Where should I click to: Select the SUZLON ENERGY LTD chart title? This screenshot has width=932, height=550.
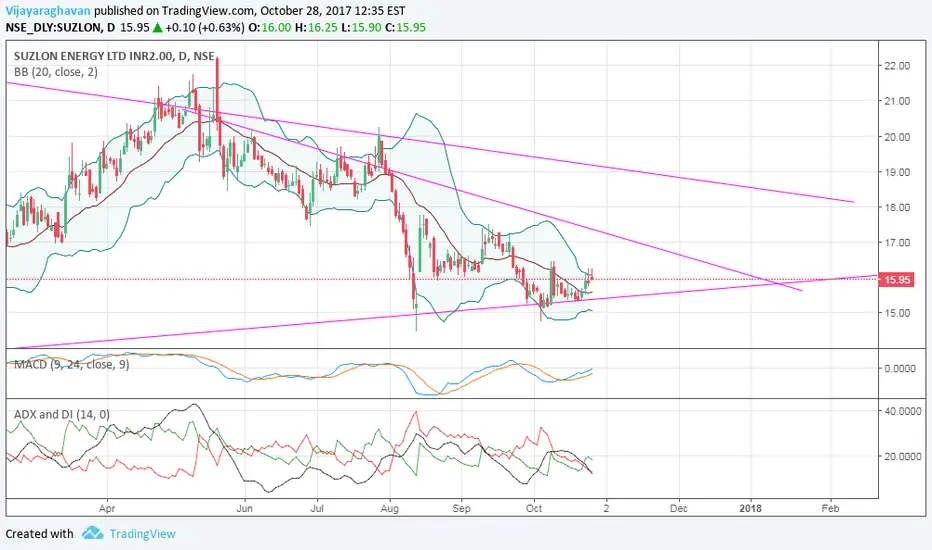(x=114, y=56)
